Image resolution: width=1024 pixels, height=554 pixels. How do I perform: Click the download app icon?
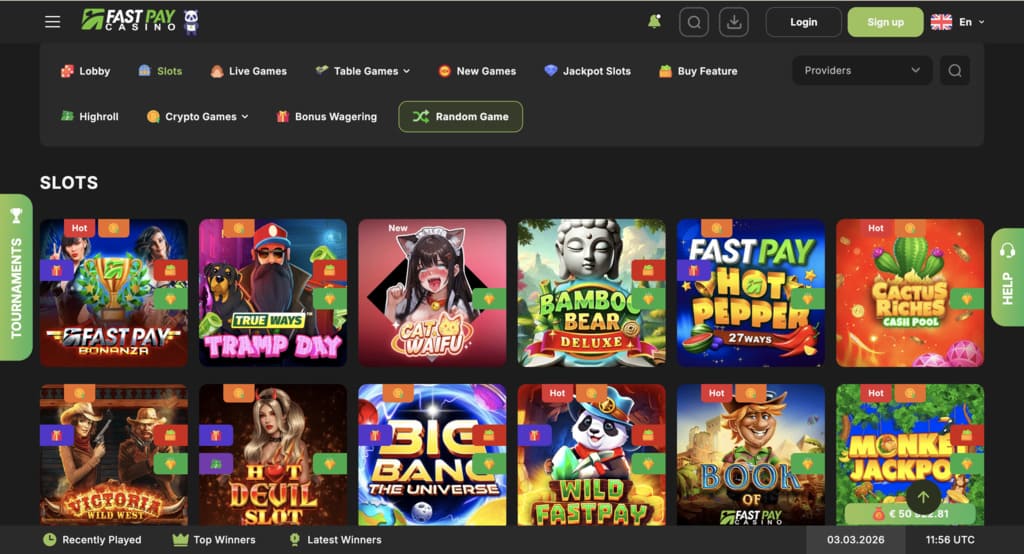(x=734, y=22)
